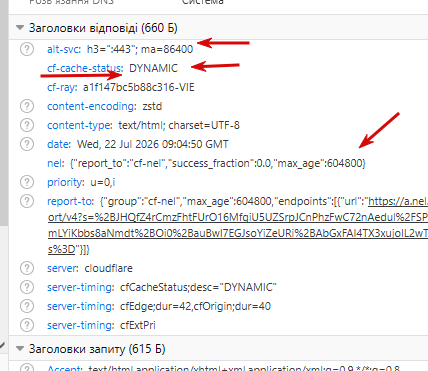Select the value h3=":443"; ma=86400
The image size is (428, 371).
click(140, 49)
